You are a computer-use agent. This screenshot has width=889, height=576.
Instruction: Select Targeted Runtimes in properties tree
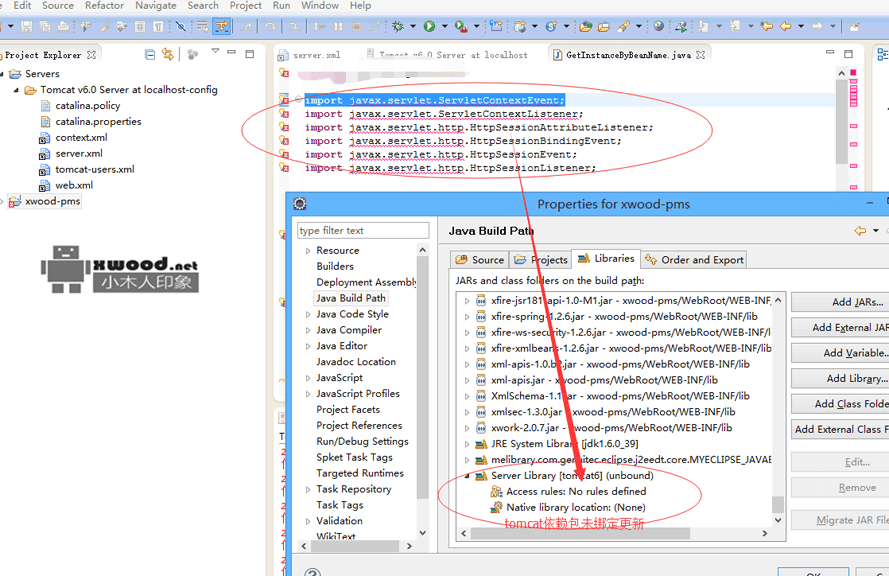click(360, 473)
